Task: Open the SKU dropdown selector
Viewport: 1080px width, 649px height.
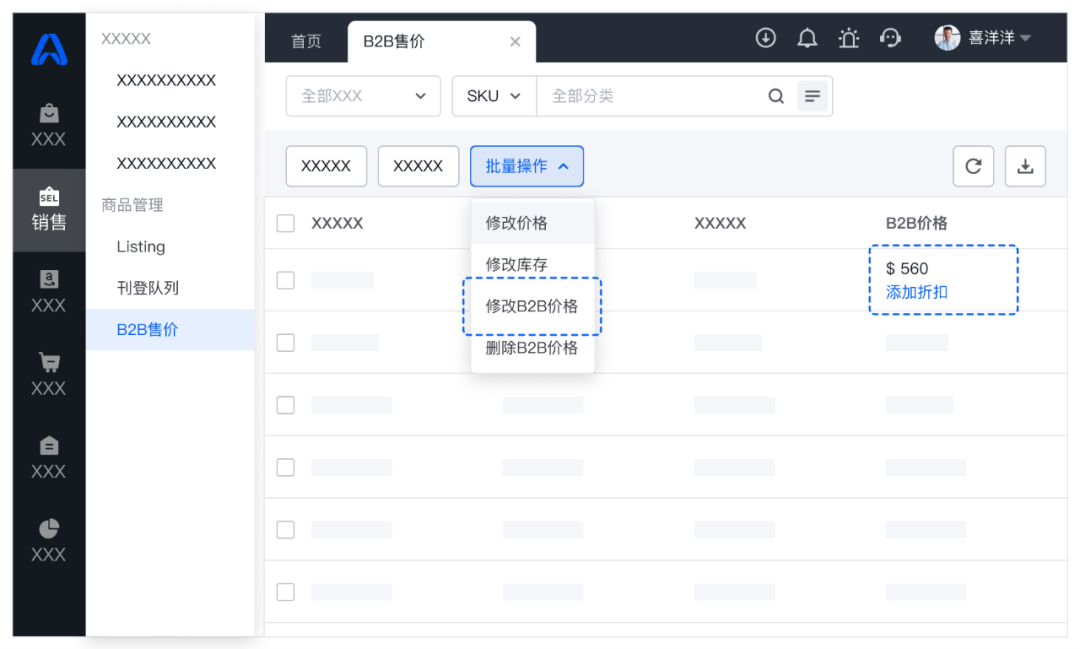Action: point(493,96)
